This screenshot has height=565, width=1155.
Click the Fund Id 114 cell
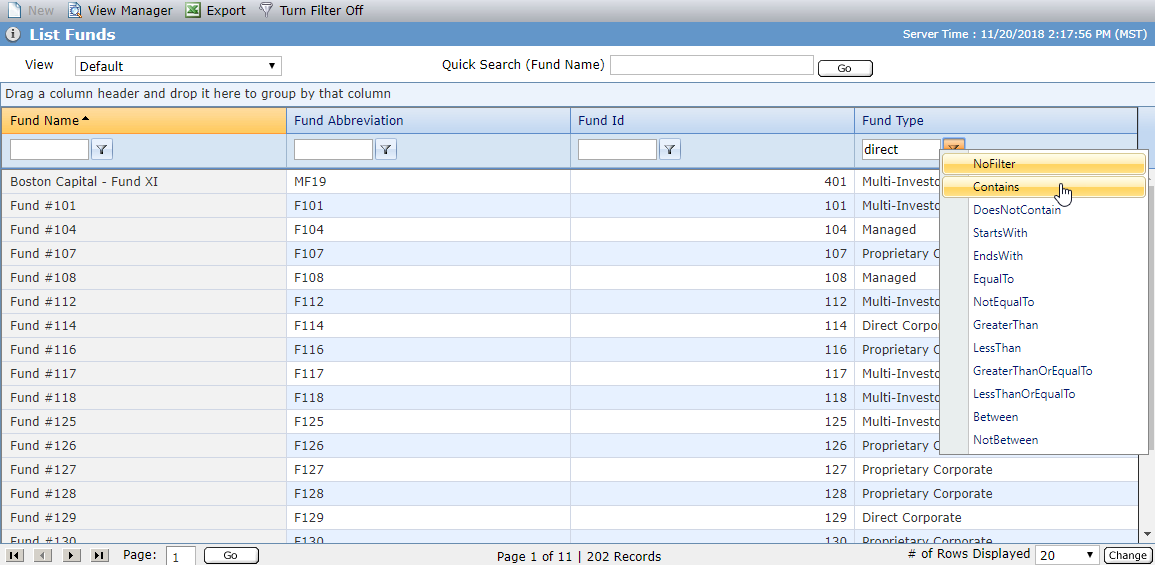tap(712, 326)
